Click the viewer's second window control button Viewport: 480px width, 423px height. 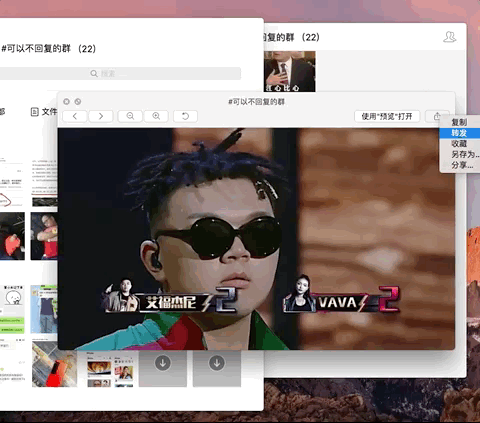[x=78, y=101]
